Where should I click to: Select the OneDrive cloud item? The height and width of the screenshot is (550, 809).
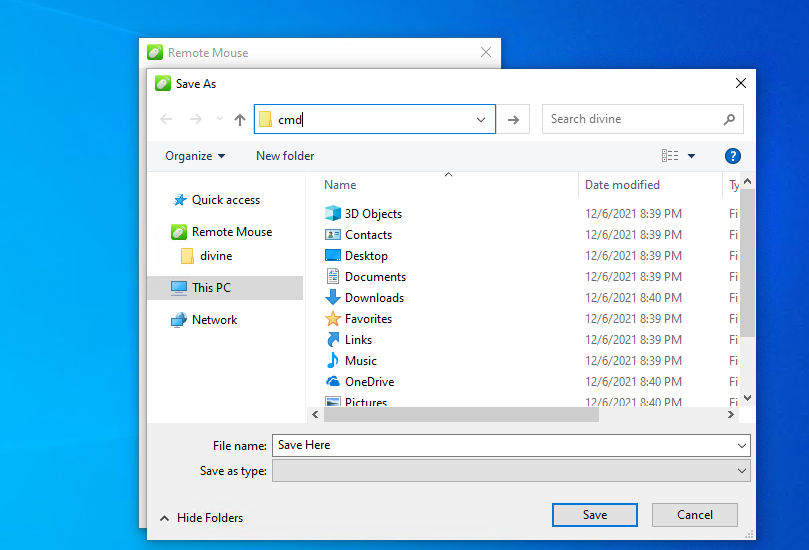[x=369, y=382]
